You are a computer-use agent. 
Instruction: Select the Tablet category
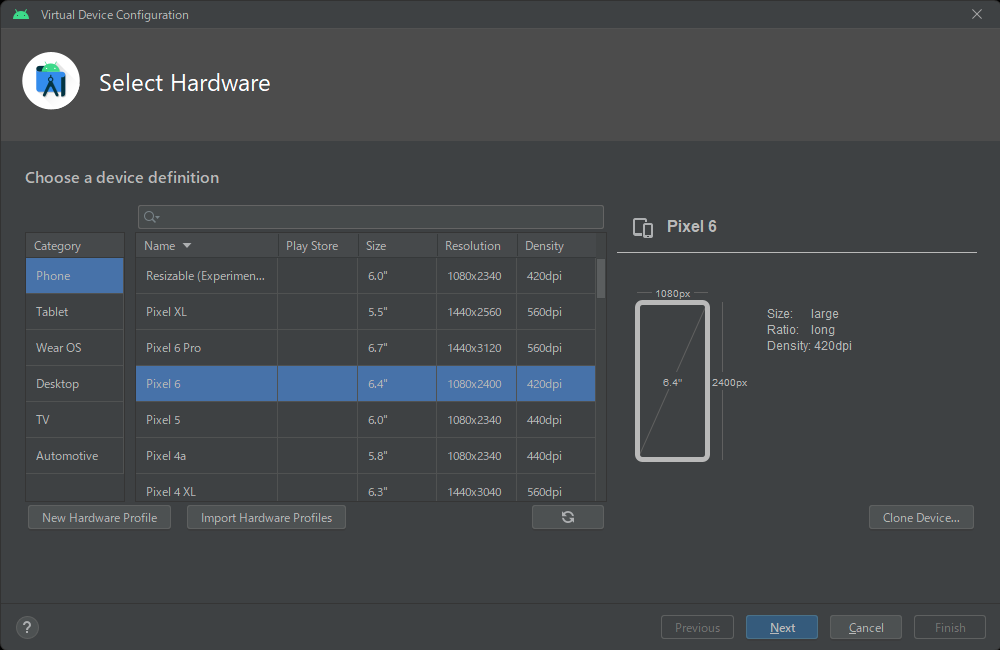point(75,311)
